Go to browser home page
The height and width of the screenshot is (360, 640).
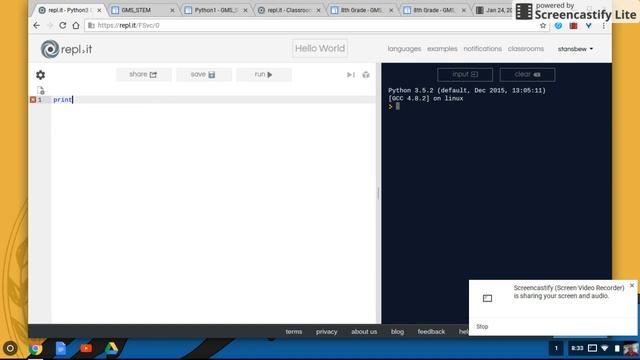pyautogui.click(x=76, y=25)
